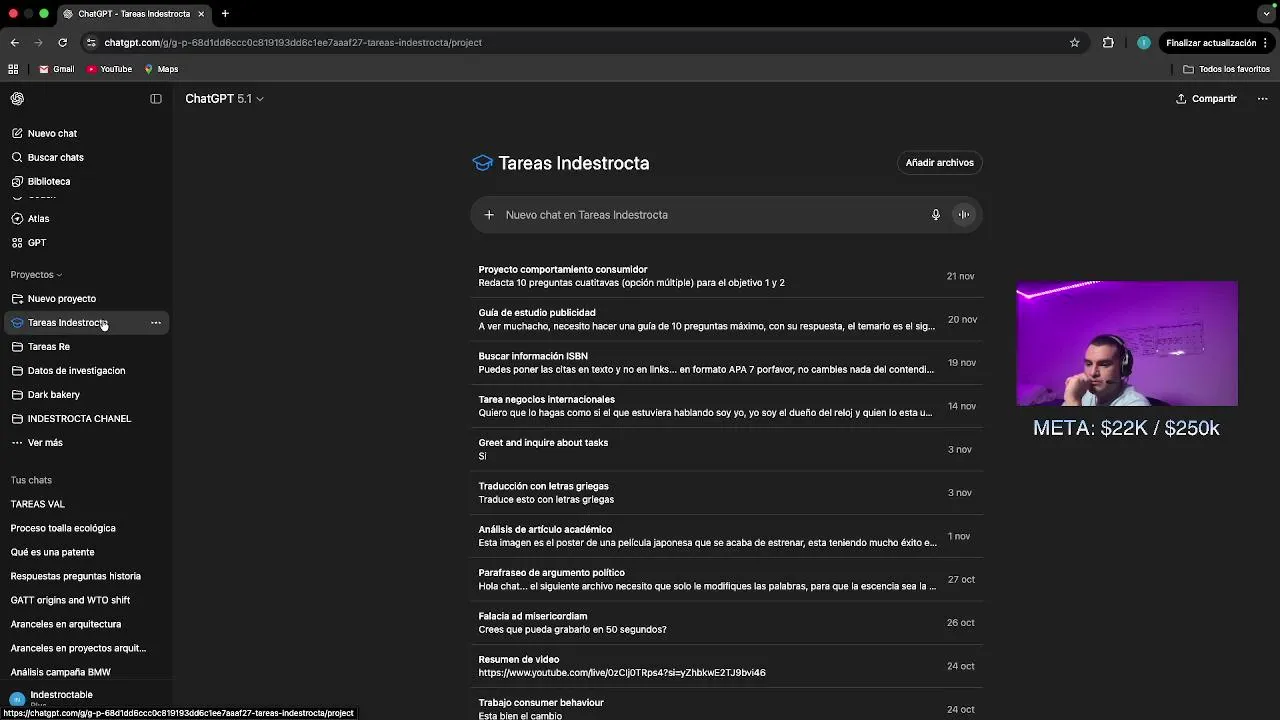
Task: Open Gmail bookmark
Action: point(57,69)
